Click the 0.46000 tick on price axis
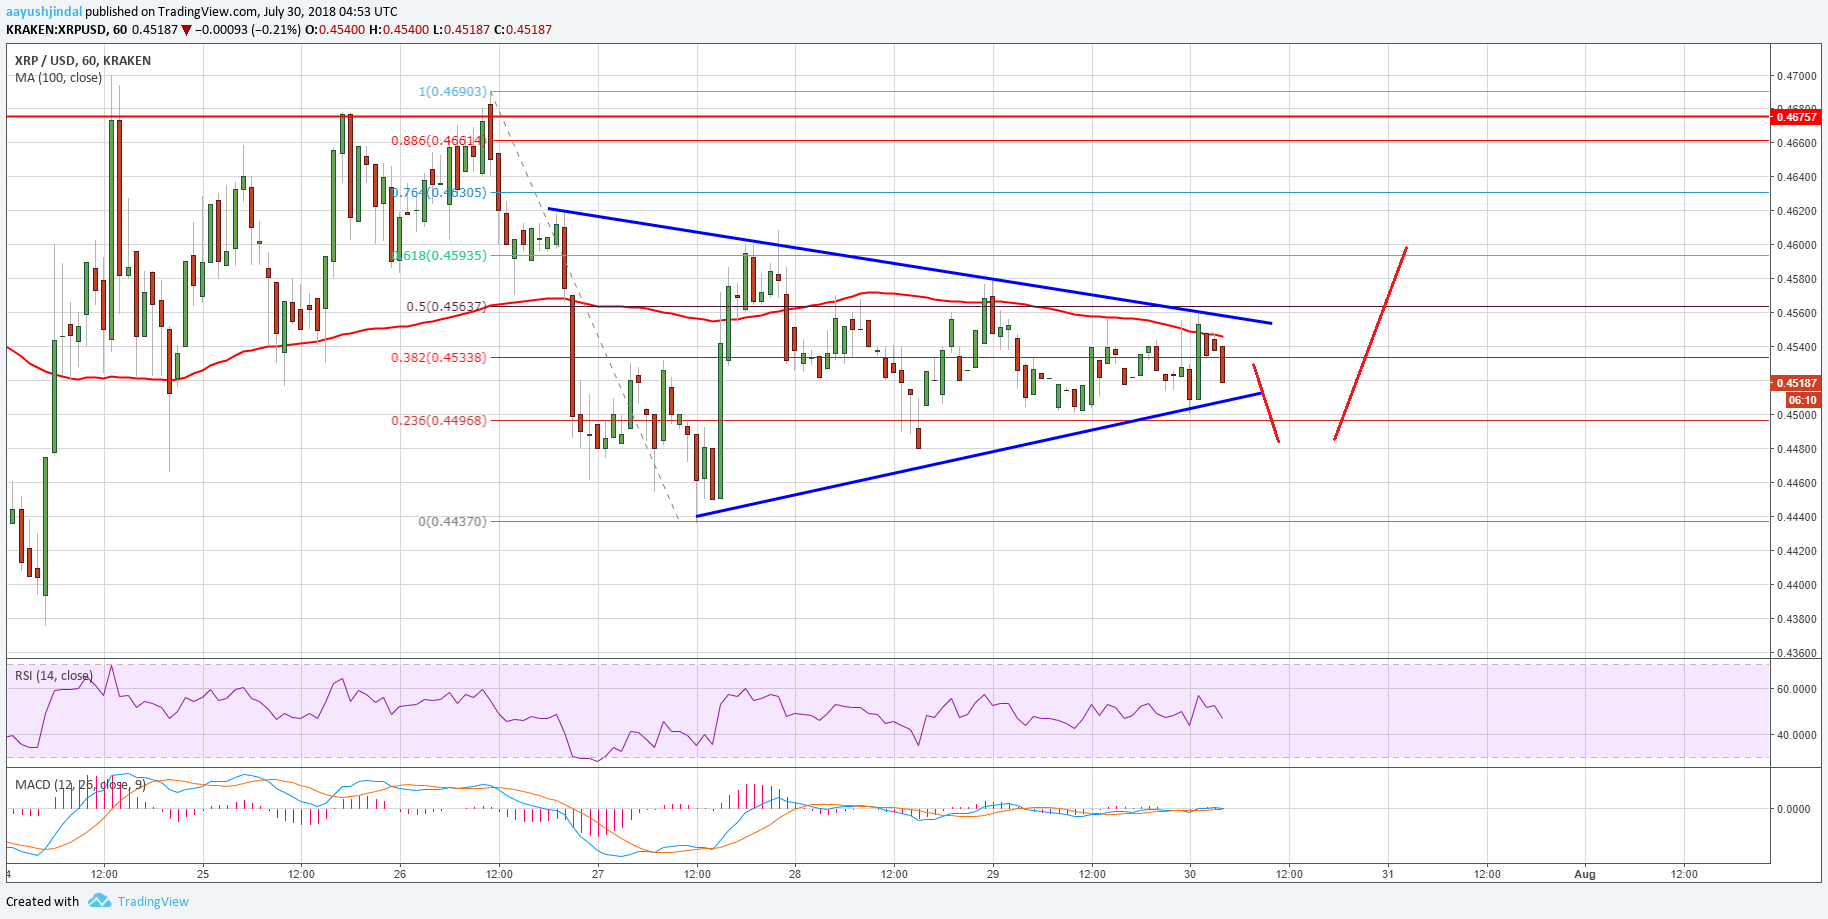 [x=1797, y=245]
